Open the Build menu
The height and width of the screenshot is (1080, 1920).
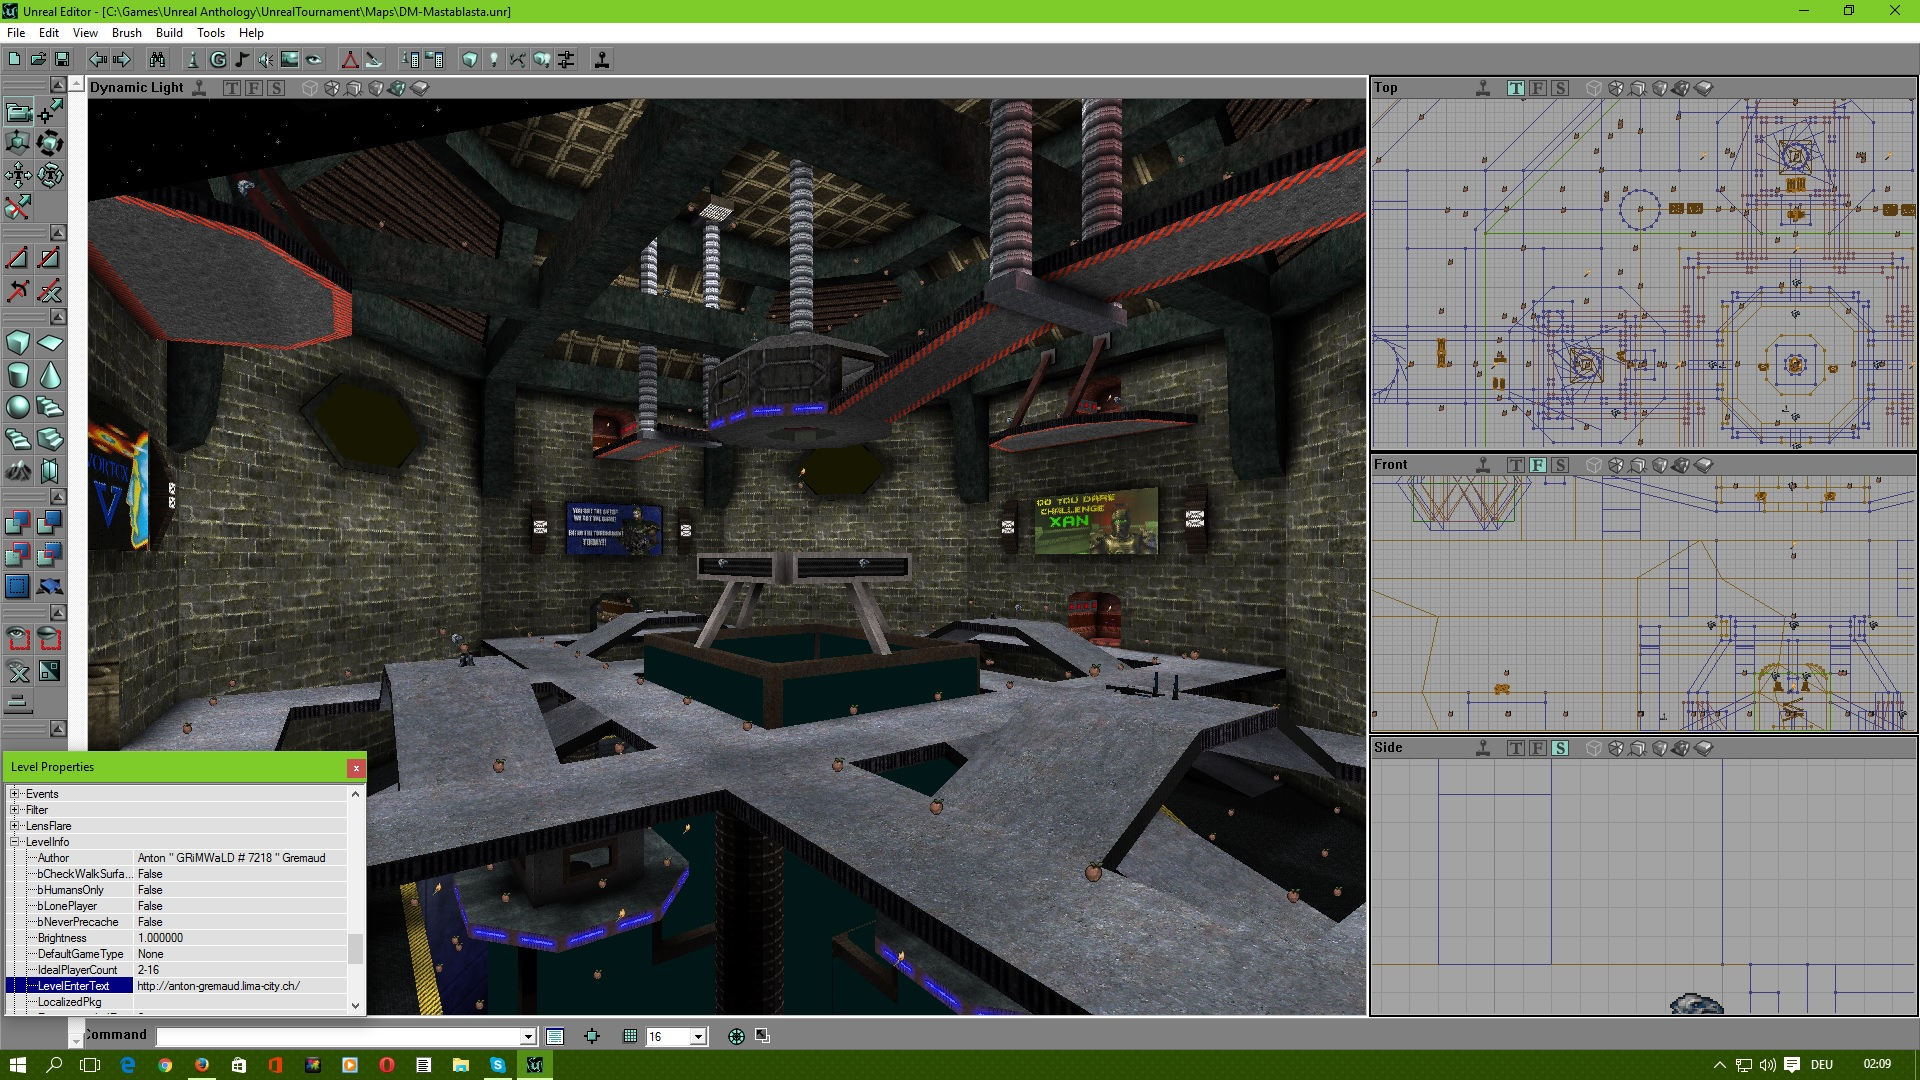tap(169, 33)
